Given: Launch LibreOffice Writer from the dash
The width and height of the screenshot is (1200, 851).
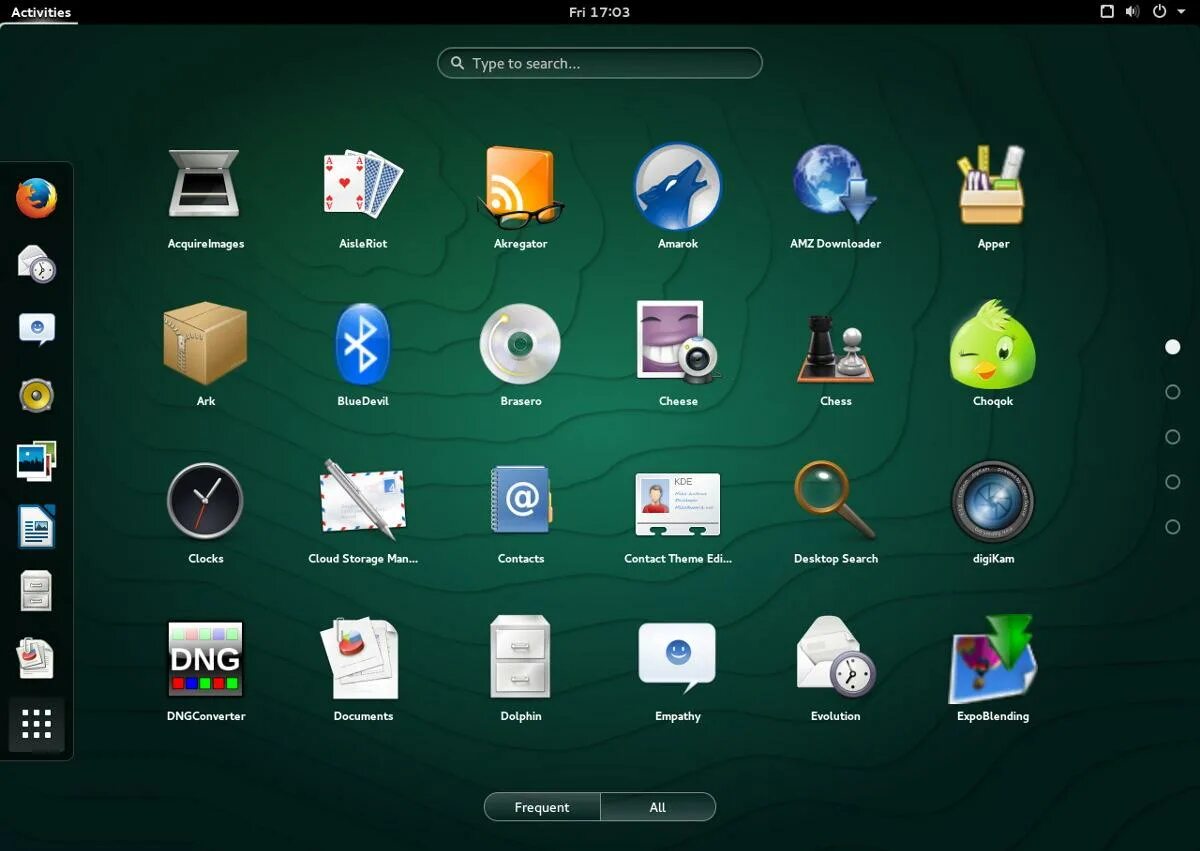Looking at the screenshot, I should point(36,526).
